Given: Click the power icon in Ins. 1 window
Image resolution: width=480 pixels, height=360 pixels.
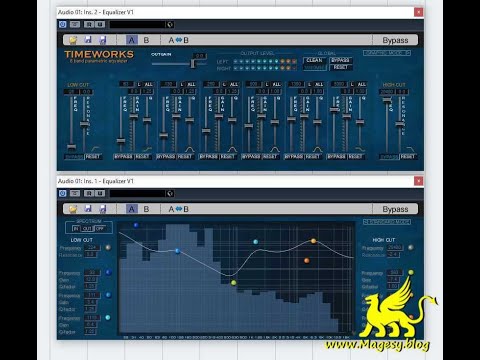Looking at the screenshot, I should tap(62, 193).
